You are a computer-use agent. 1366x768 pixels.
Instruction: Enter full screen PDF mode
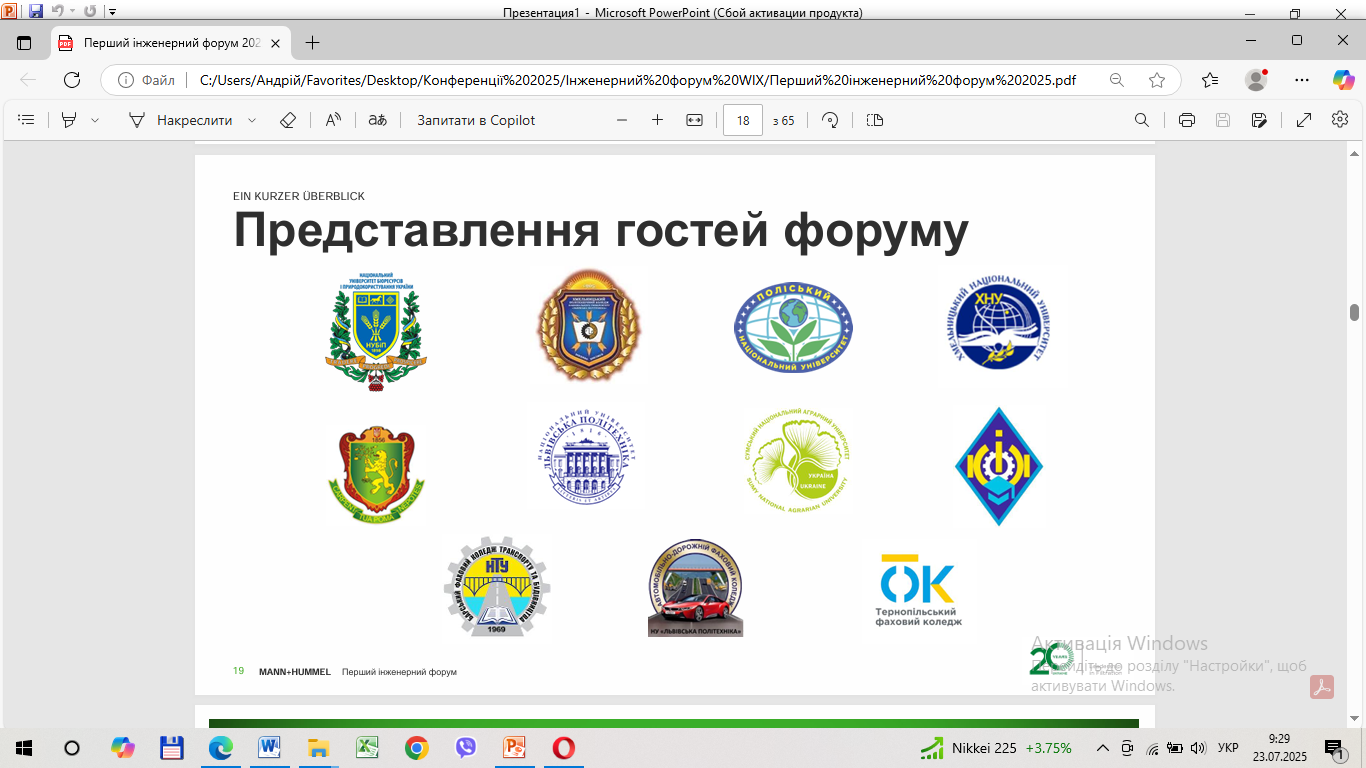click(x=1304, y=120)
